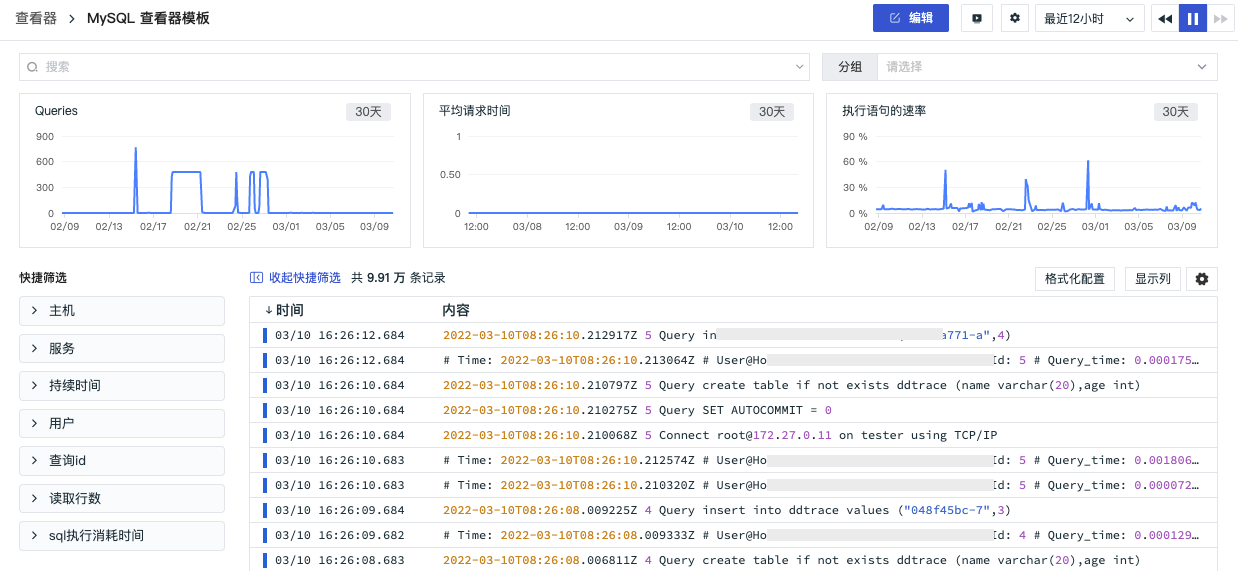The width and height of the screenshot is (1238, 571).
Task: Open the 显示列 display columns menu
Action: tap(1153, 279)
